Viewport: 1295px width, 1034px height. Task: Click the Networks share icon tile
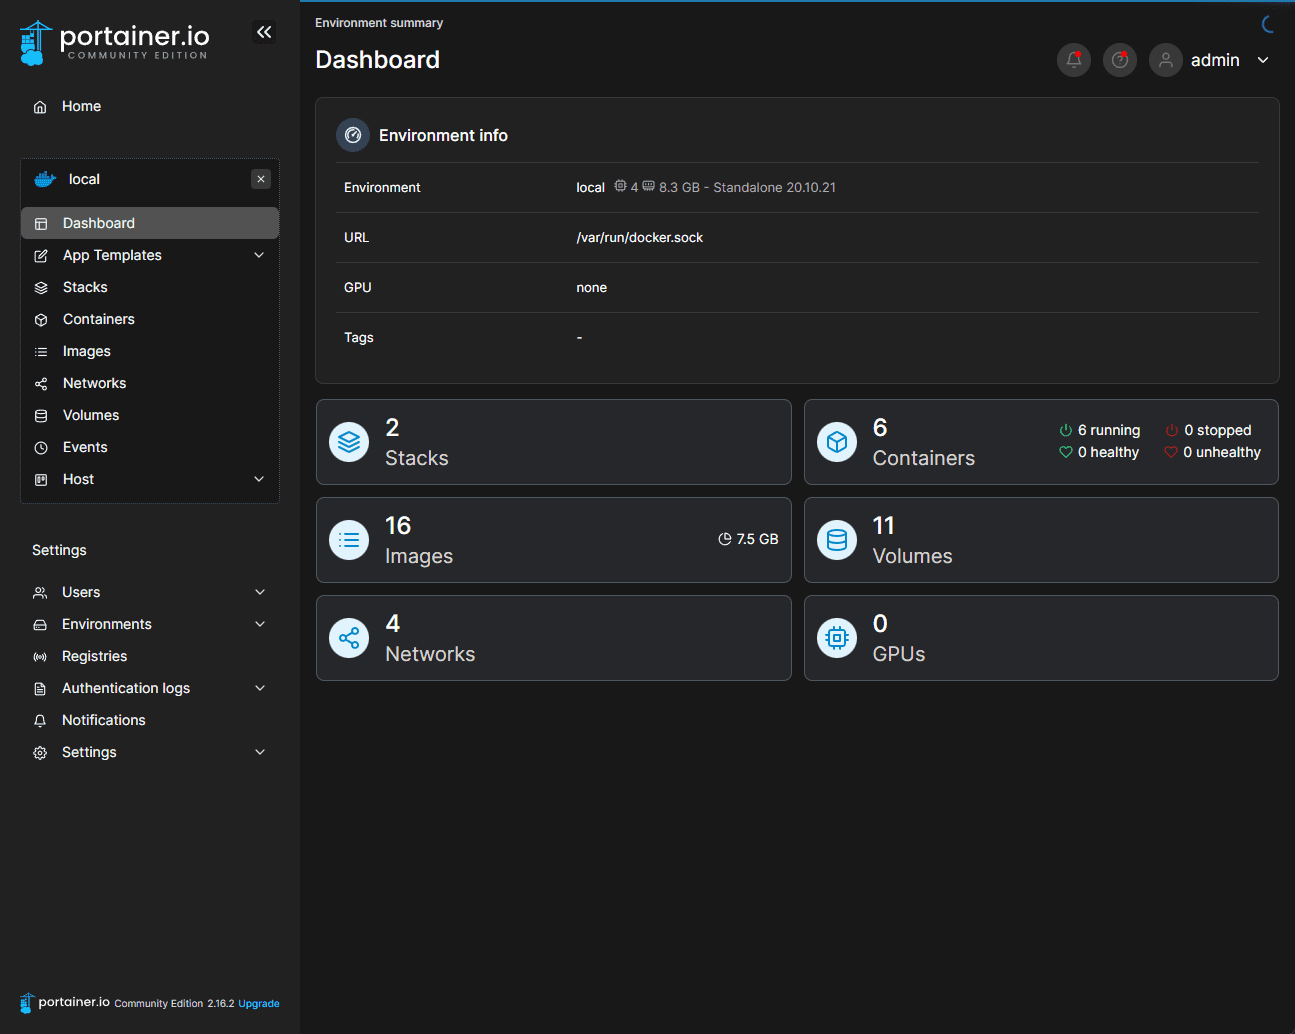coord(349,638)
